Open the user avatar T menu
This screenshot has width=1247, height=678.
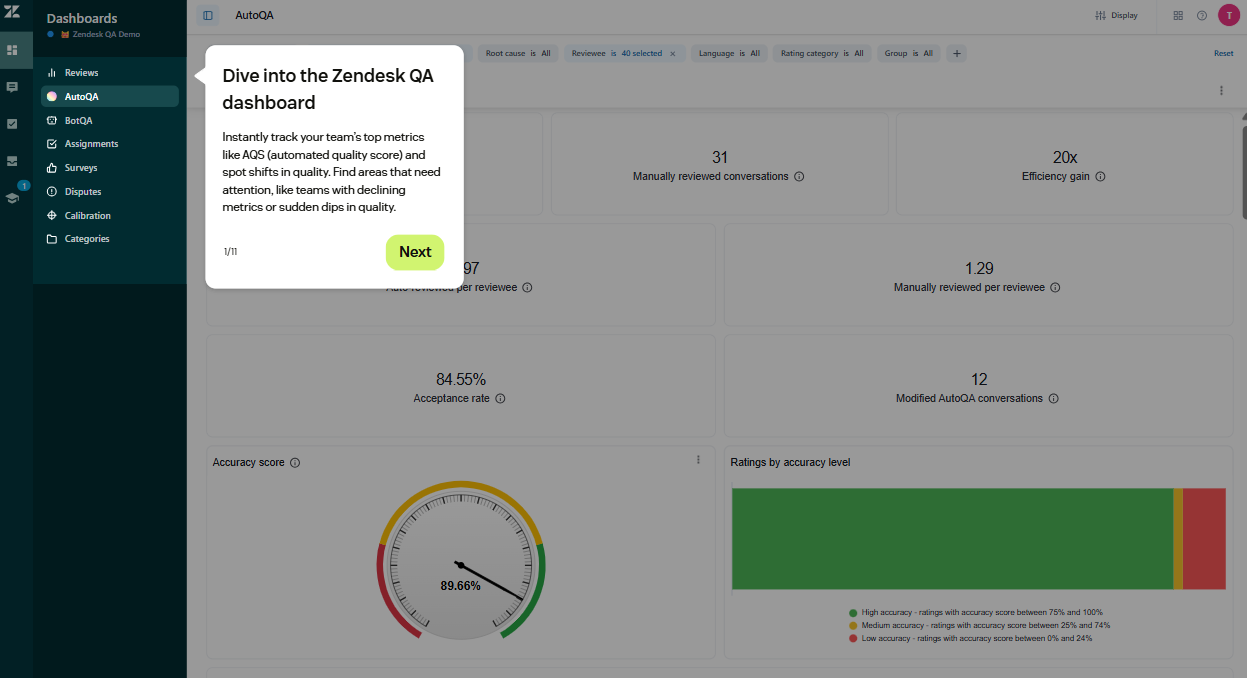1228,15
